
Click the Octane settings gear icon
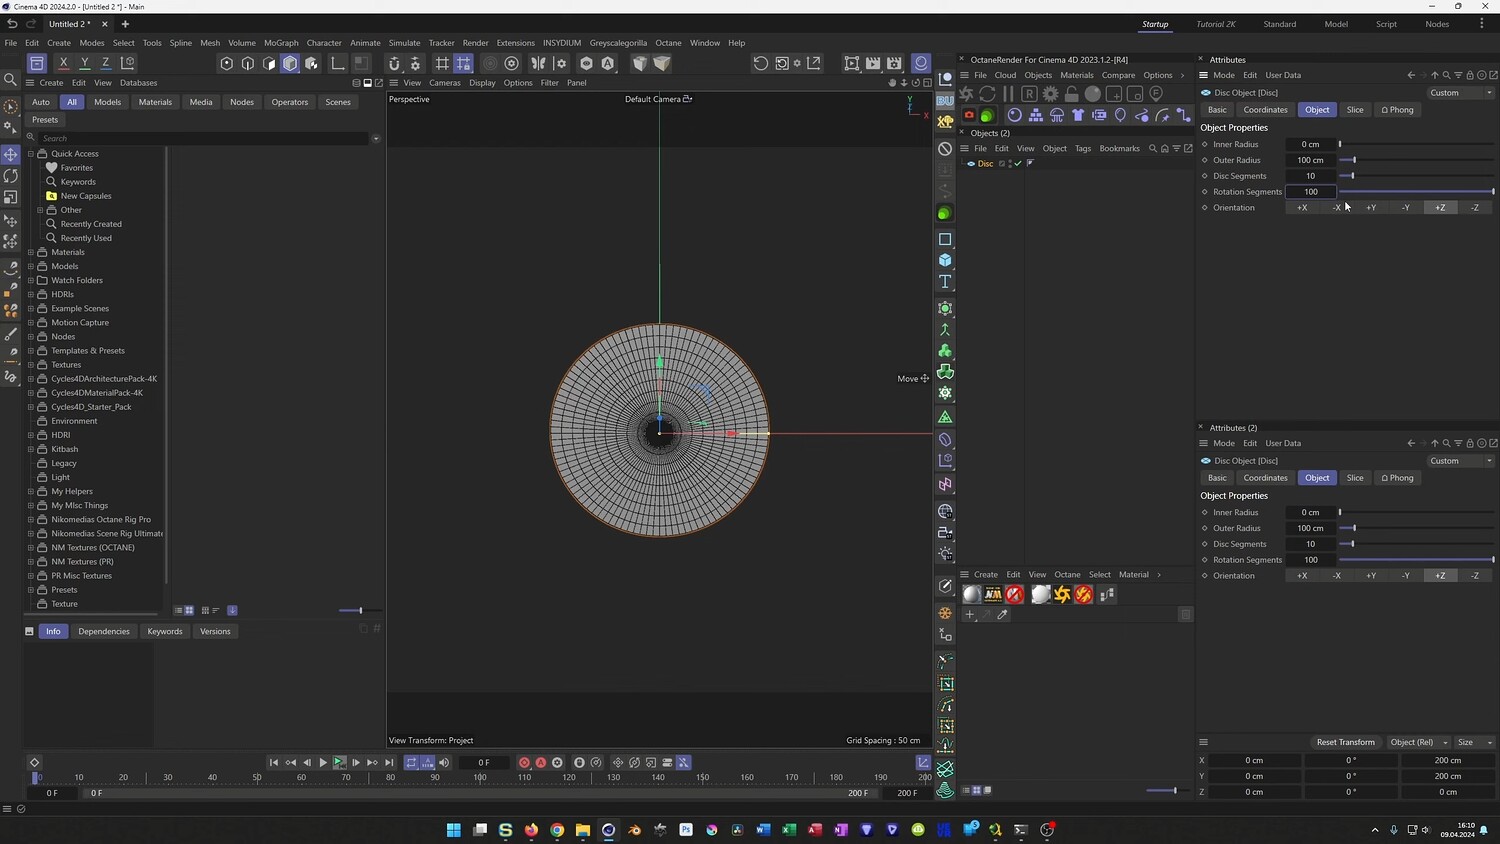point(1050,94)
